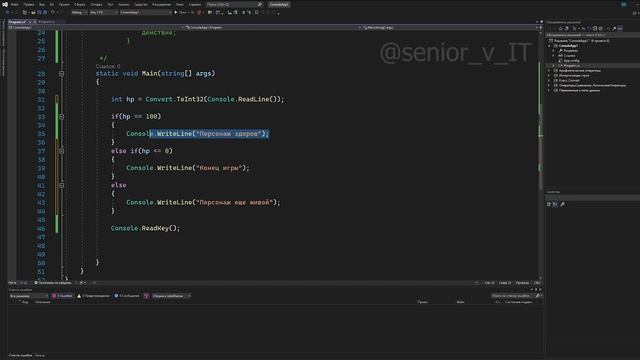This screenshot has height=360, width=640.
Task: Toggle the 0 Сообщения messages filter
Action: (x=127, y=296)
